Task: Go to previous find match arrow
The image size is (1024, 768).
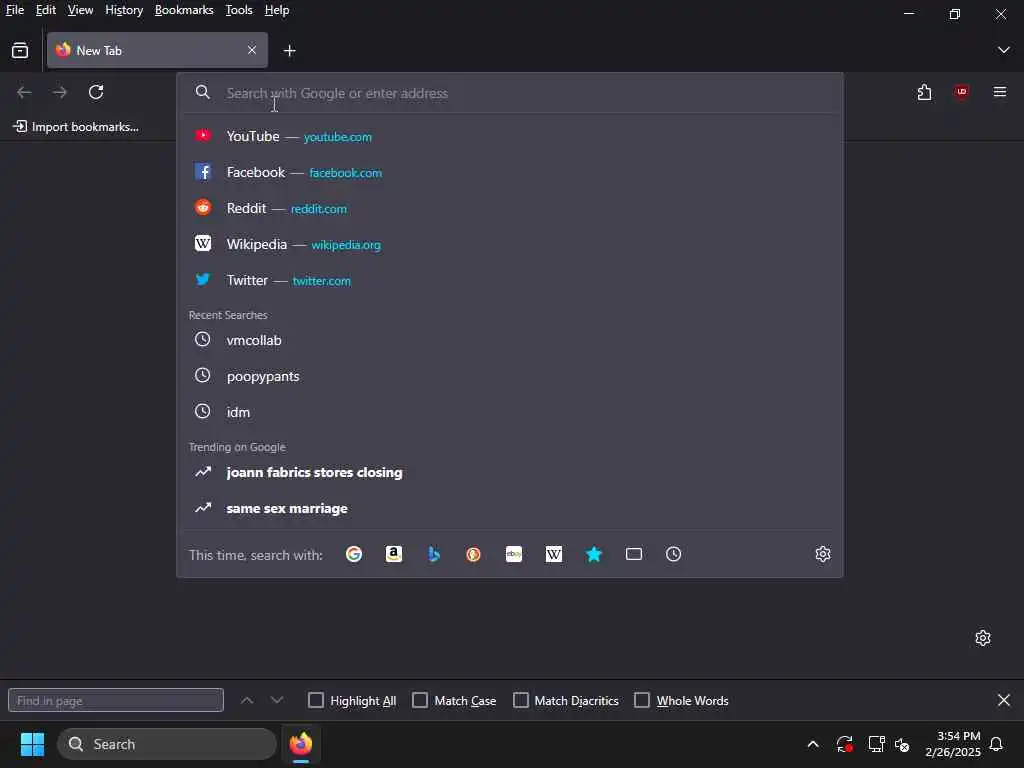Action: [x=247, y=700]
